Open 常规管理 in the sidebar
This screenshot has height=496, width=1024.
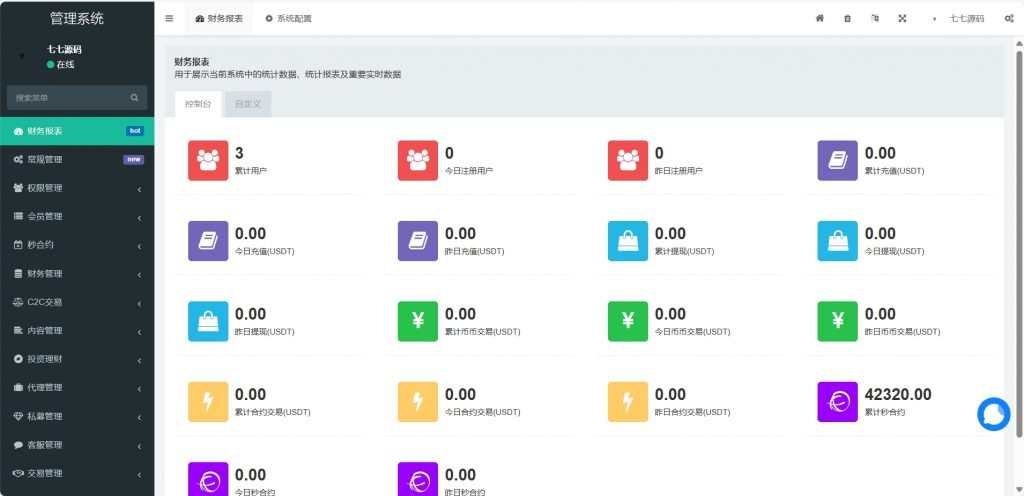pos(77,160)
